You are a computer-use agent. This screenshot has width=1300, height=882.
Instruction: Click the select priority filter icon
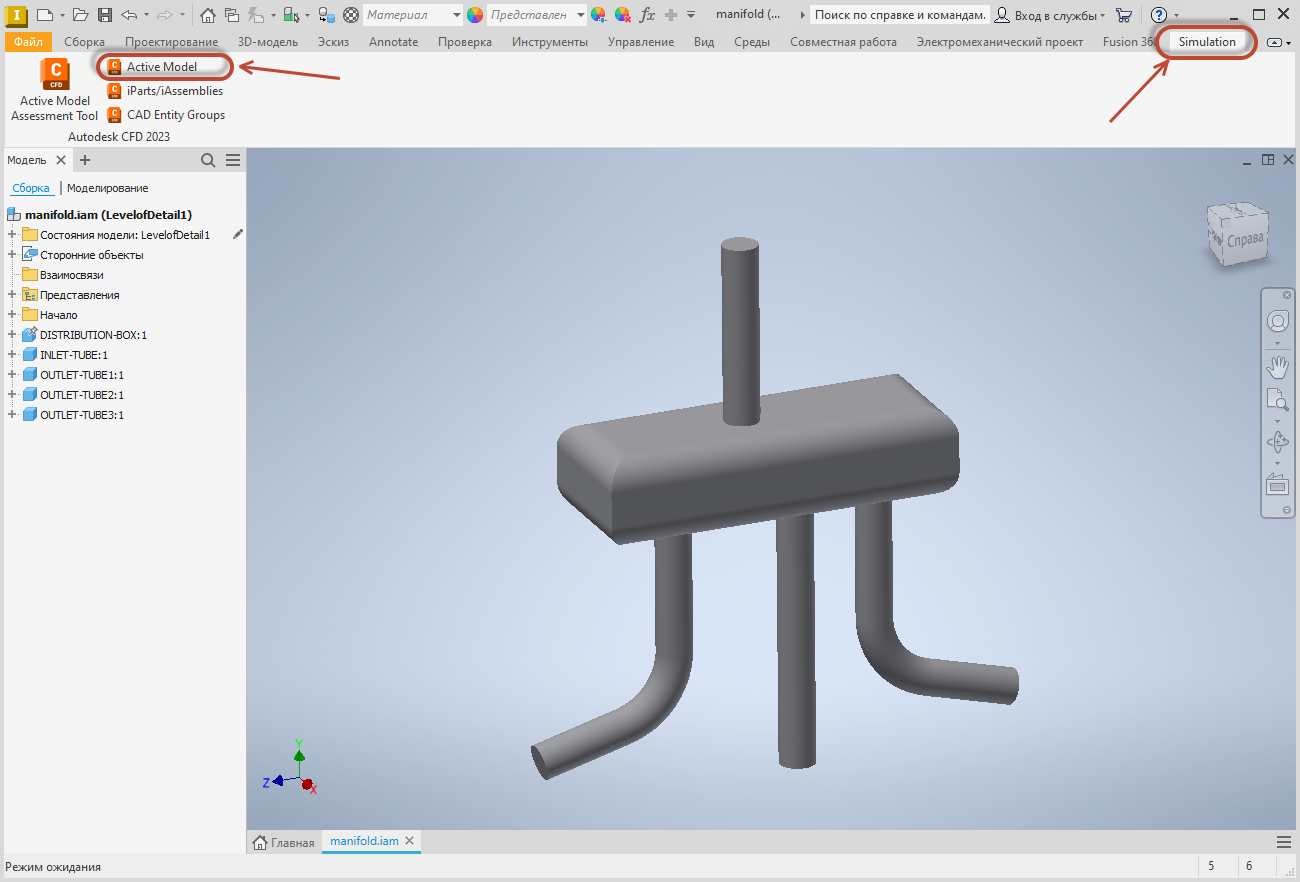(291, 15)
